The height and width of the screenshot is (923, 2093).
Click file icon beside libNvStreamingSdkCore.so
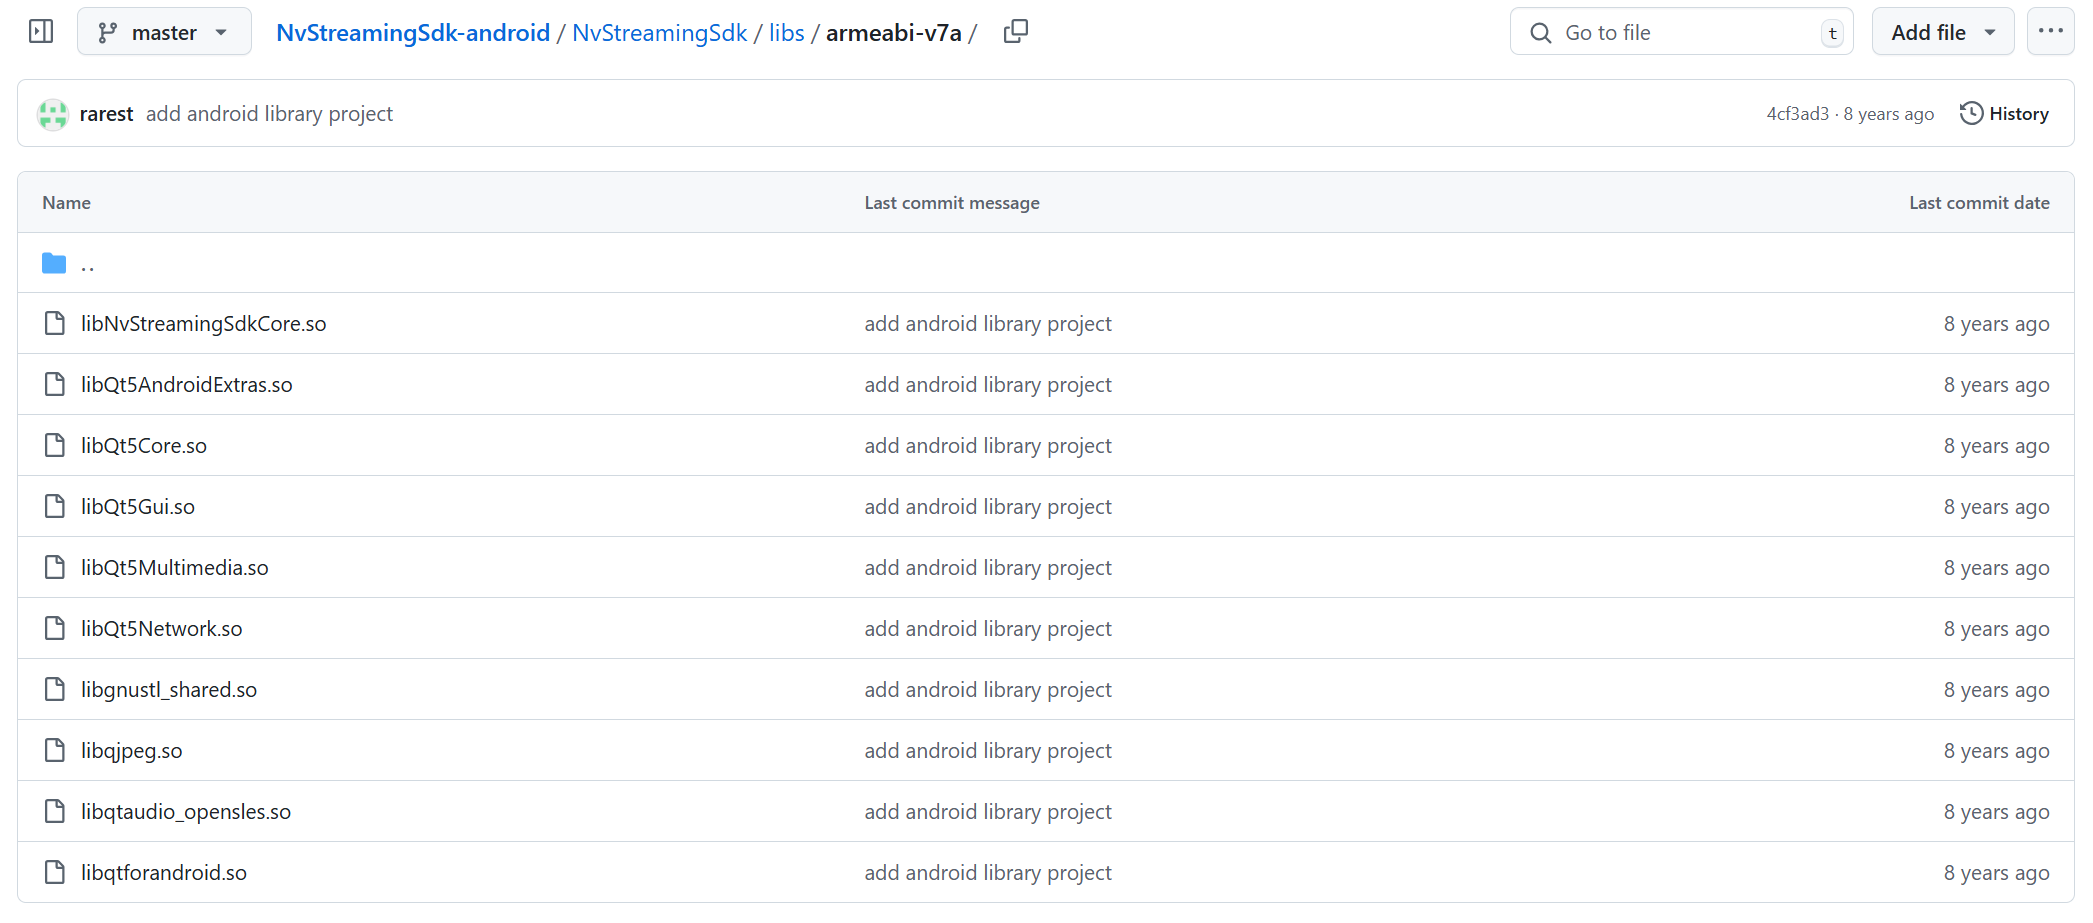coord(55,324)
